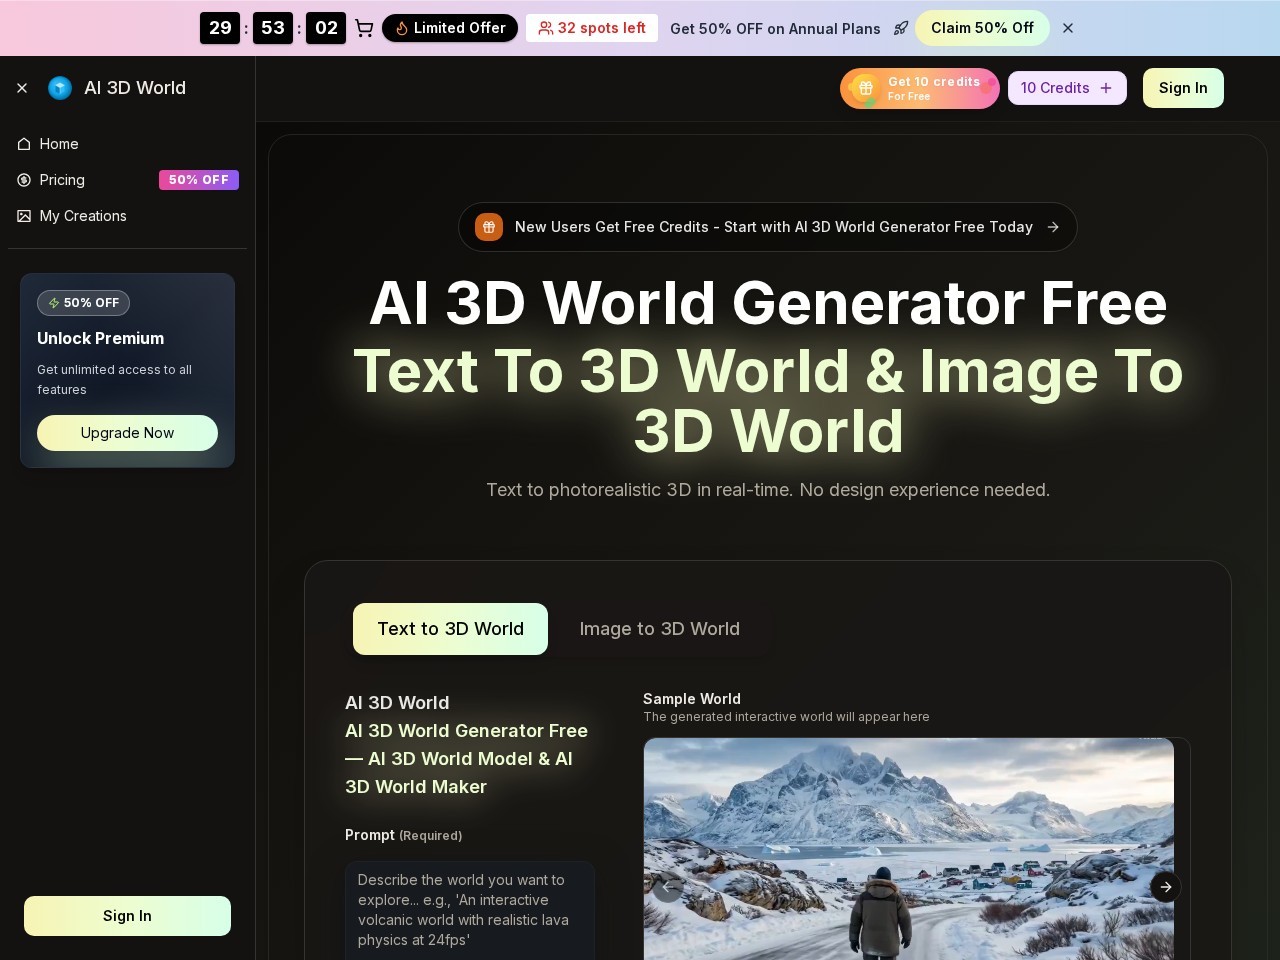Click the flame icon in Limited Offer badge
Image resolution: width=1280 pixels, height=960 pixels.
(402, 28)
